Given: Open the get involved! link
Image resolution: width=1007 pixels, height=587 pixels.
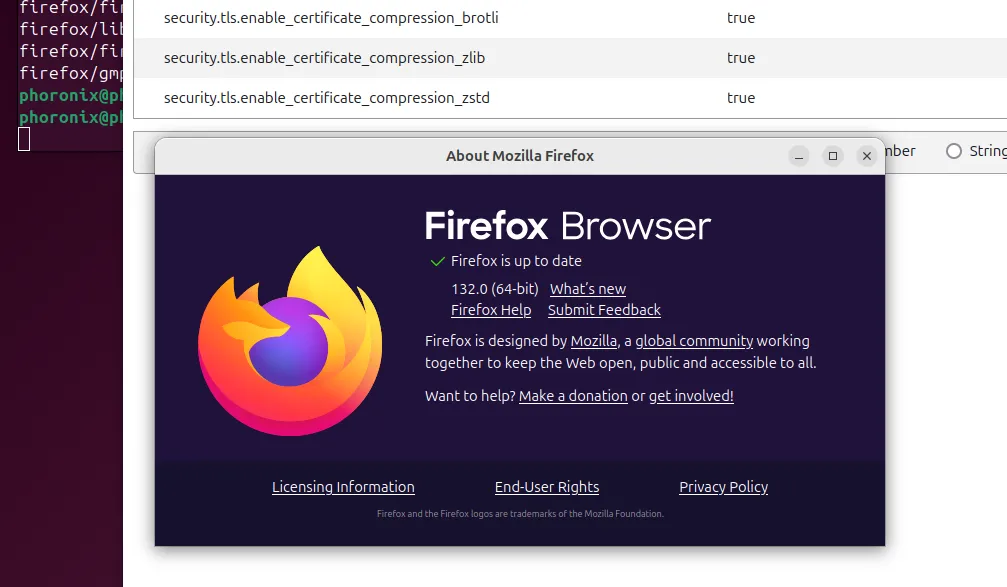Looking at the screenshot, I should click(x=690, y=396).
